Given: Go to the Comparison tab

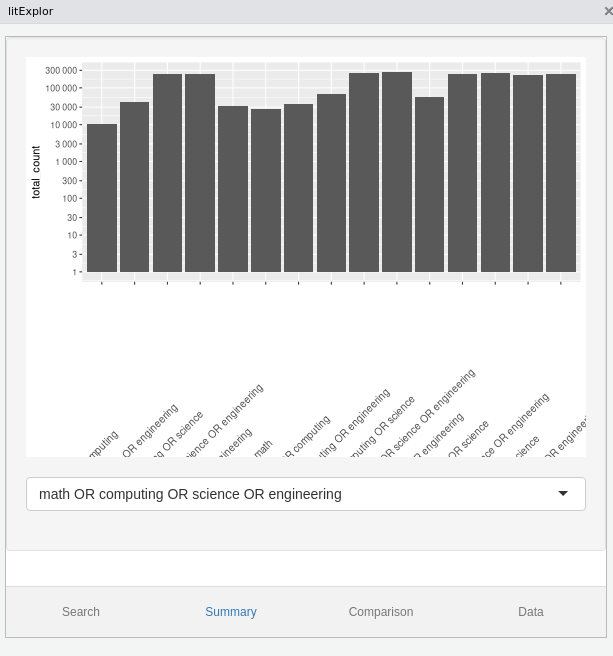Looking at the screenshot, I should tap(381, 612).
